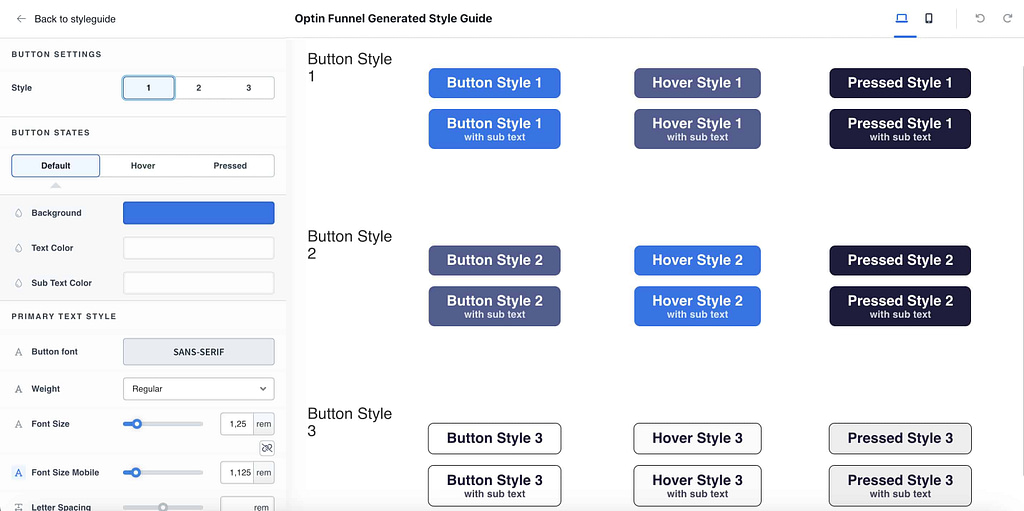Image resolution: width=1024 pixels, height=511 pixels.
Task: Toggle the unlink font sizes icon
Action: click(x=266, y=448)
